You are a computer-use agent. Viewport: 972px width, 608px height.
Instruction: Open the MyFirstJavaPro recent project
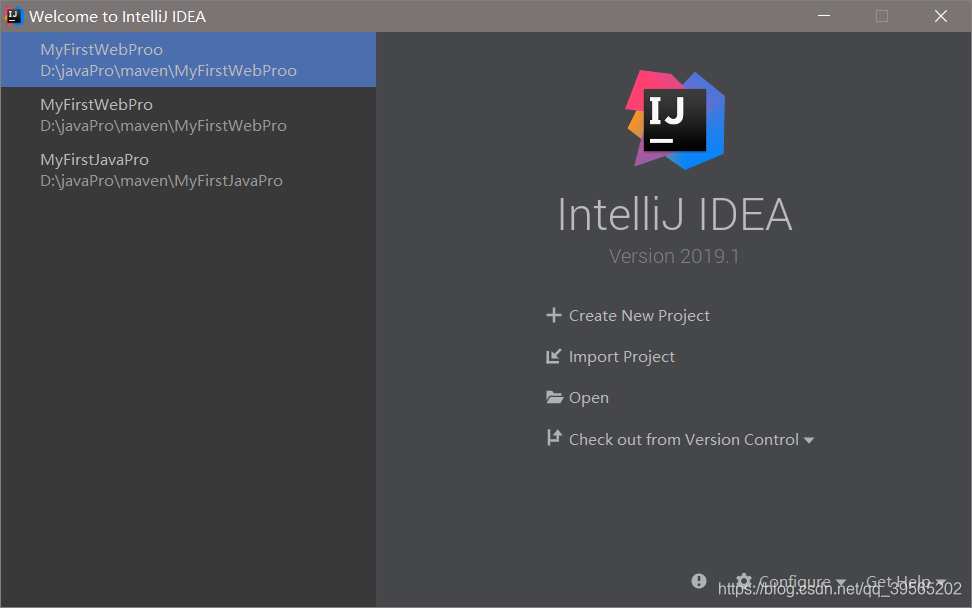pyautogui.click(x=188, y=170)
